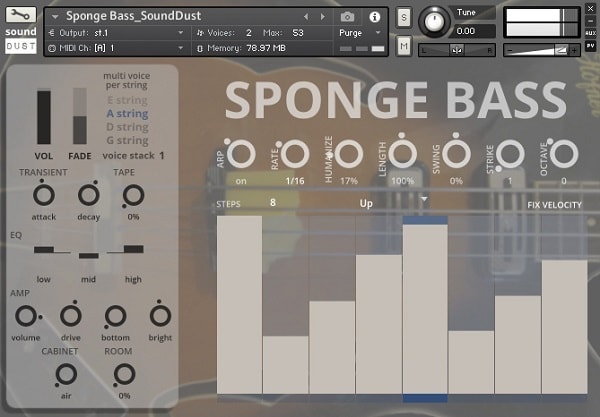Click the LENGTH knob
The height and width of the screenshot is (417, 600).
[x=403, y=153]
